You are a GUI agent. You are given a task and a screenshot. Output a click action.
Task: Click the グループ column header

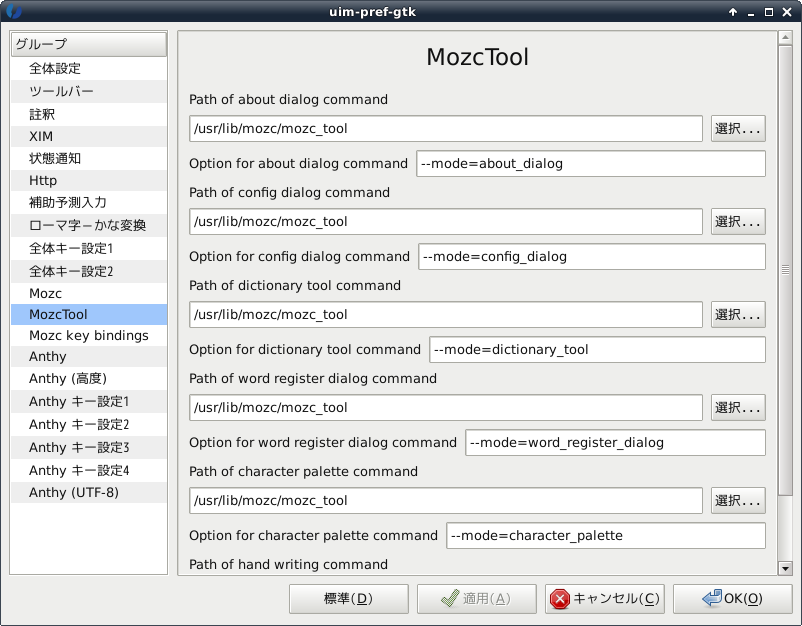coord(88,44)
